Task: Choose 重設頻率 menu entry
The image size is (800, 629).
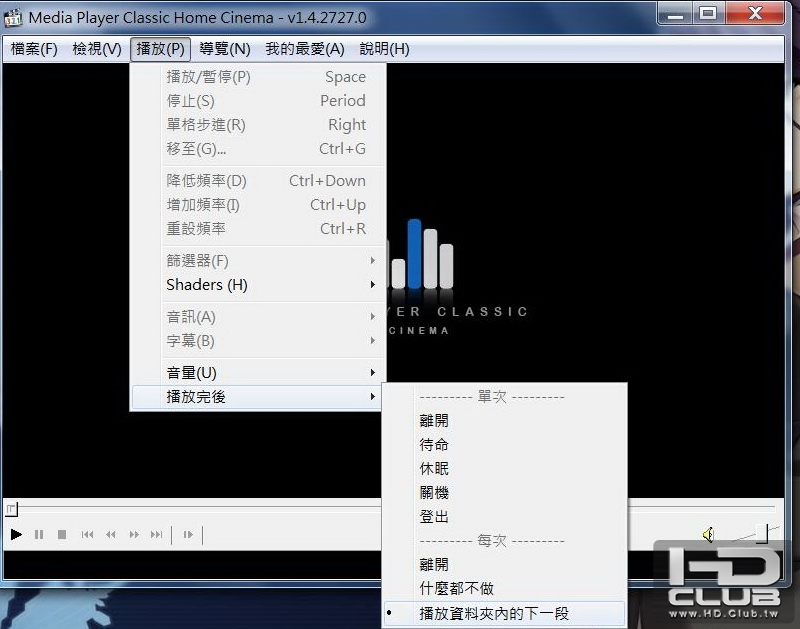Action: pyautogui.click(x=258, y=229)
